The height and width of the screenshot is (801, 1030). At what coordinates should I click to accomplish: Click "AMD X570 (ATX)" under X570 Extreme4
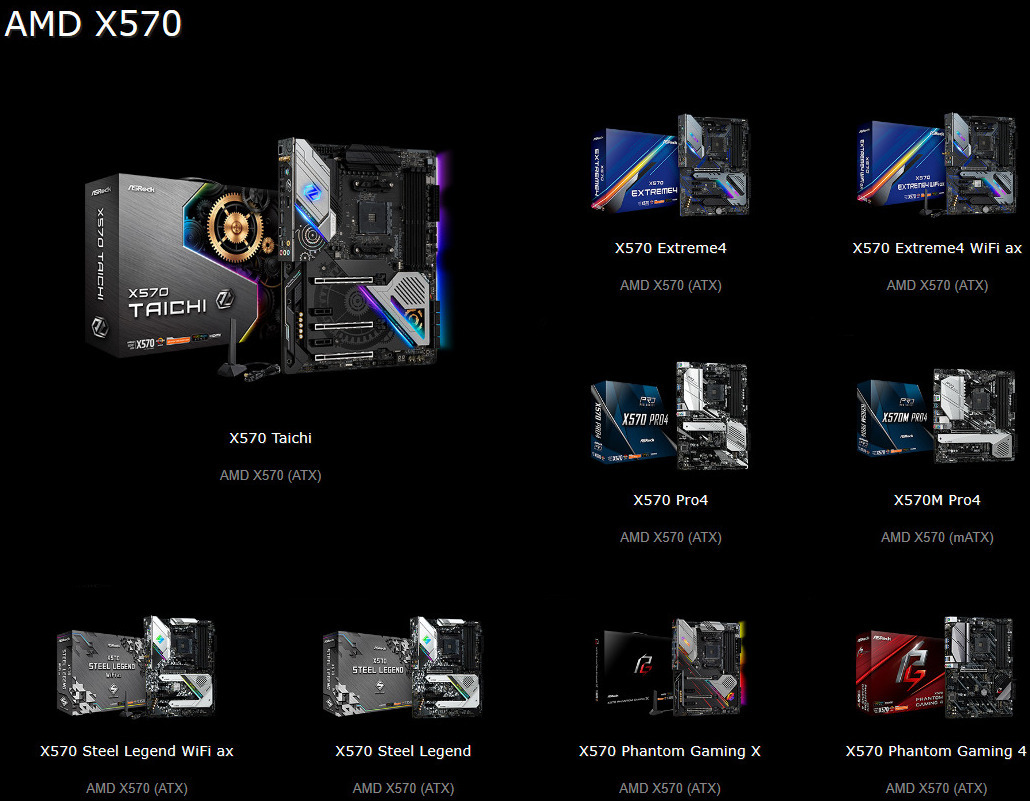coord(671,285)
